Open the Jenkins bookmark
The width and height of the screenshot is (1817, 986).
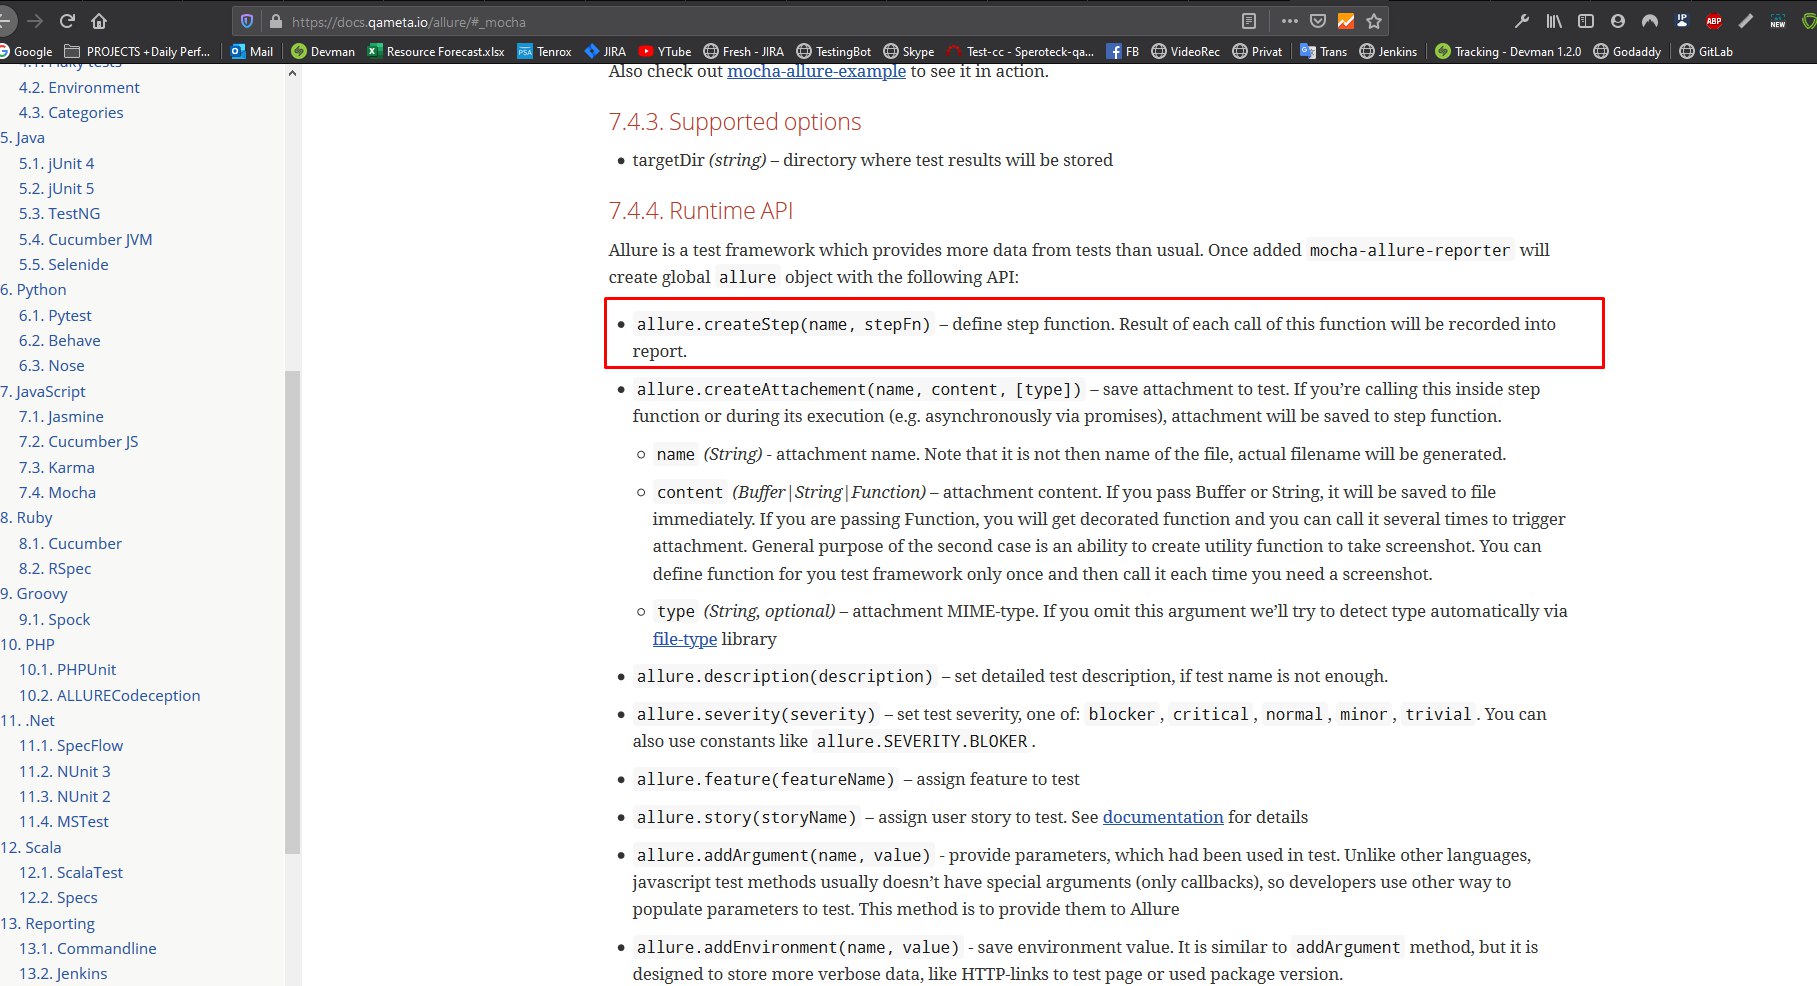(1389, 51)
